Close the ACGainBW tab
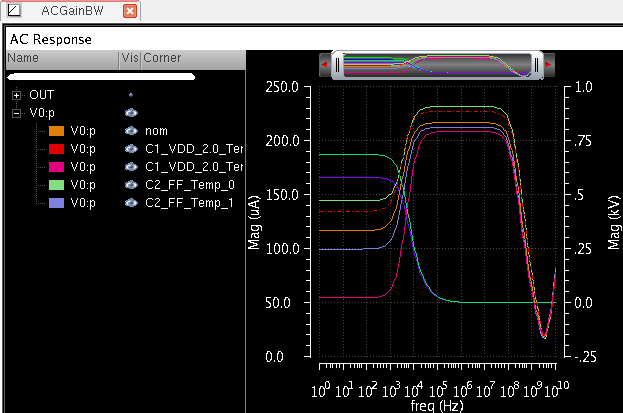Viewport: 623px width, 413px height. [129, 11]
